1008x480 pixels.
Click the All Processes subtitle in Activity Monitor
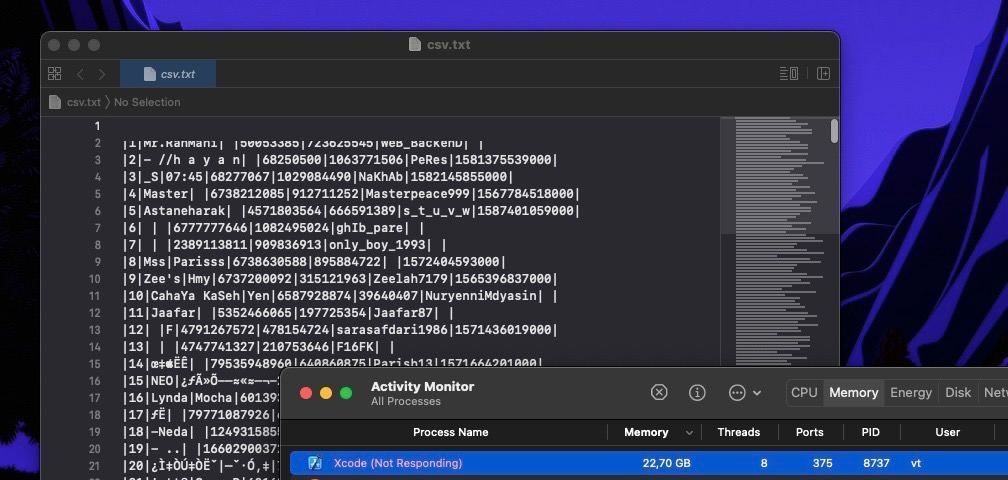pyautogui.click(x=406, y=402)
